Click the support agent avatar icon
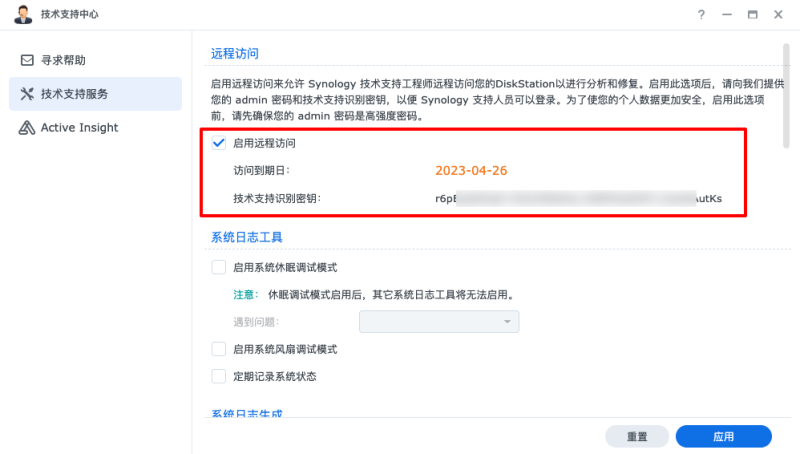 coord(23,14)
